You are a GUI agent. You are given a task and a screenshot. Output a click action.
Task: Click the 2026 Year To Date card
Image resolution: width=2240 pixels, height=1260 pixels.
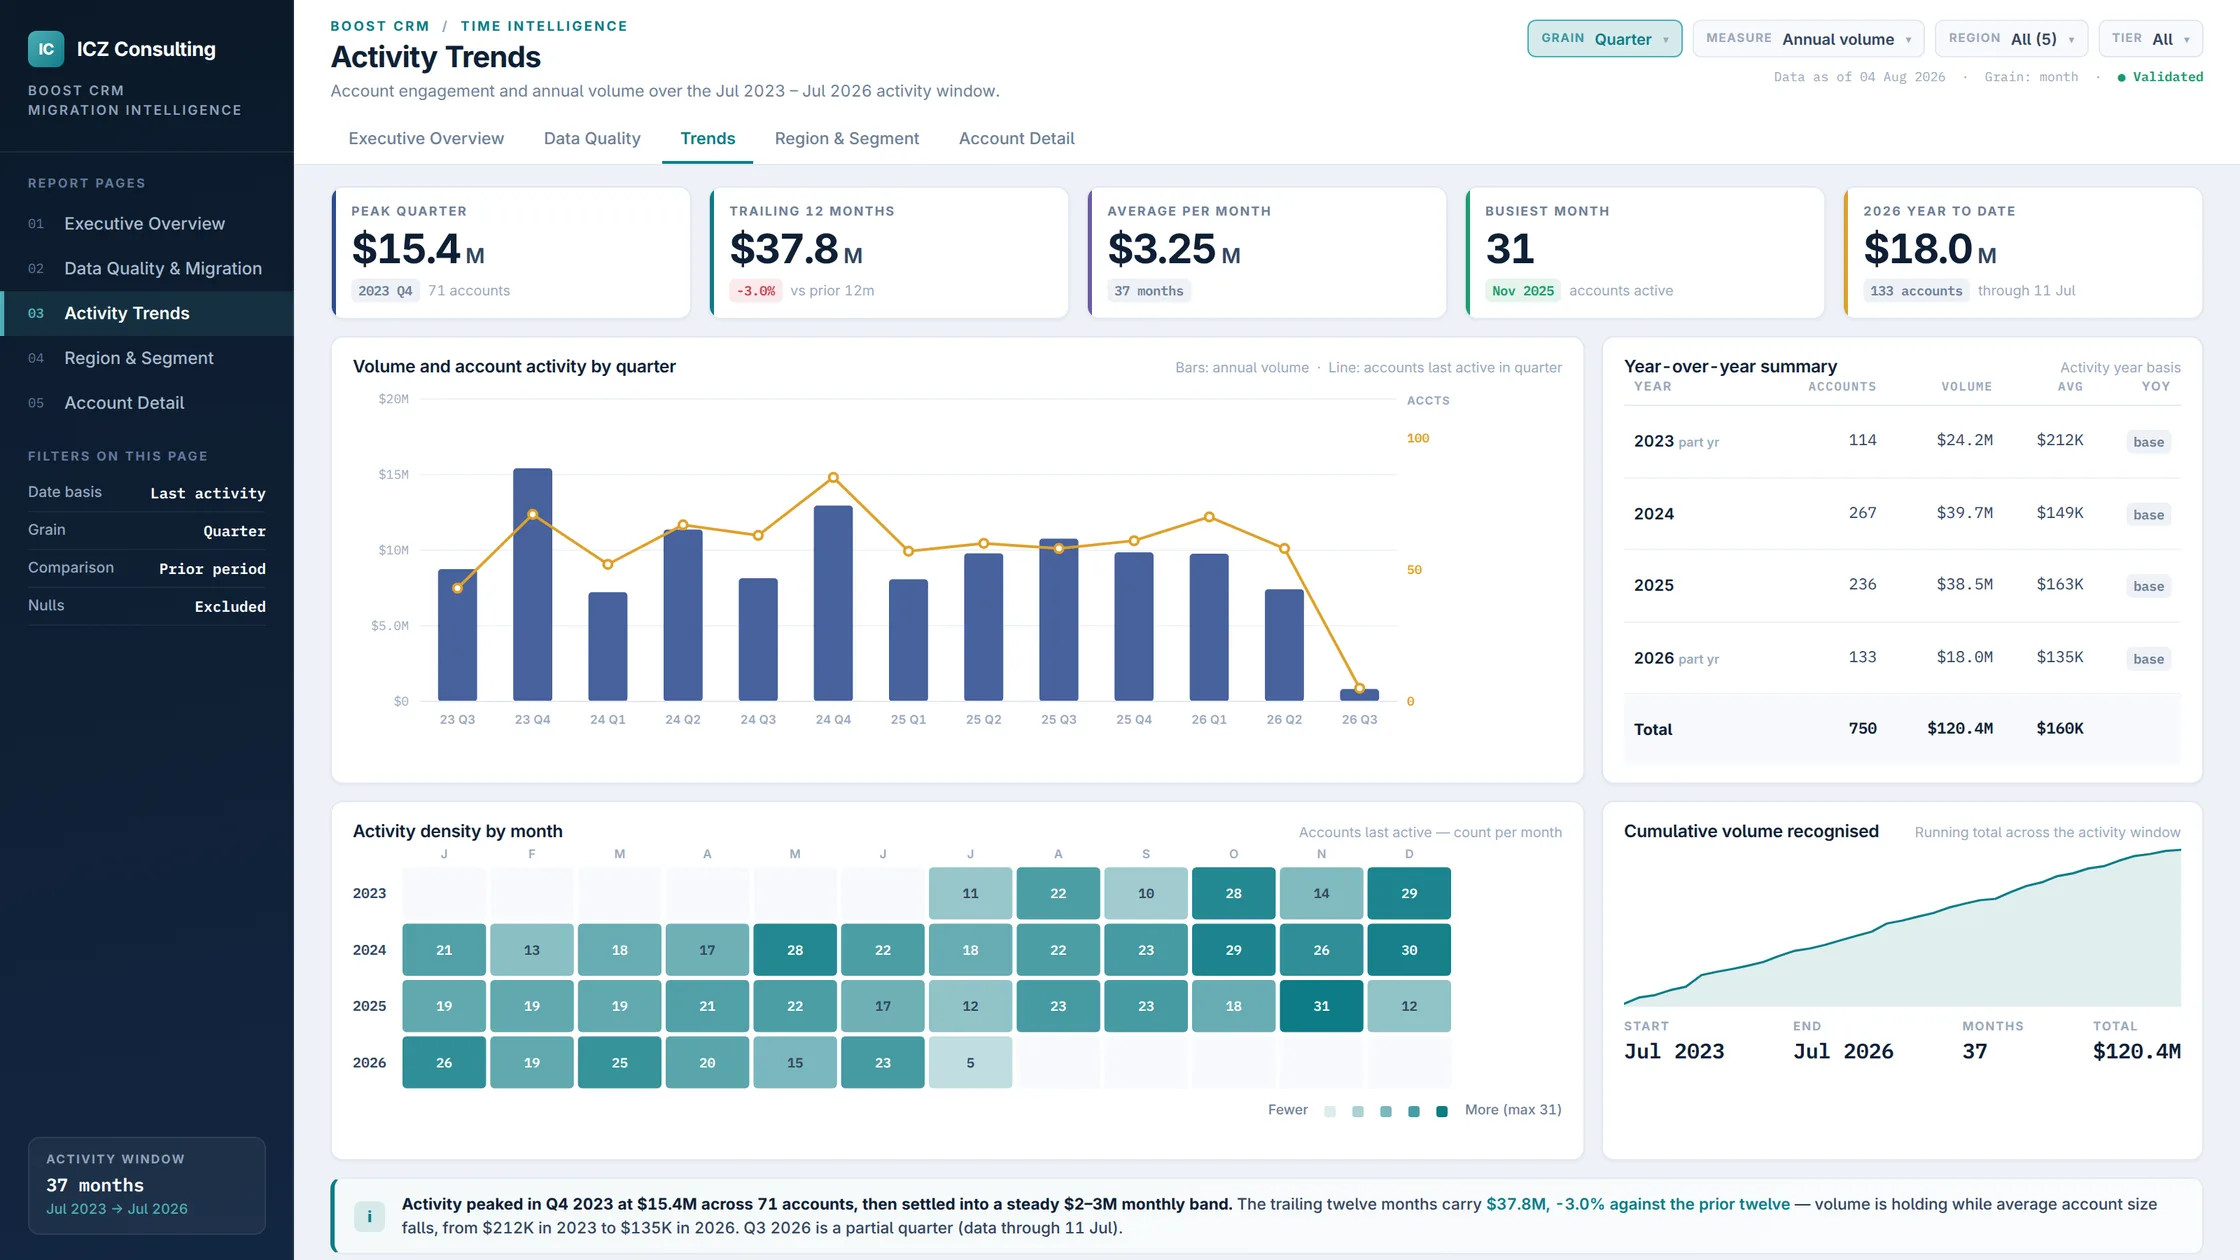pyautogui.click(x=2023, y=253)
